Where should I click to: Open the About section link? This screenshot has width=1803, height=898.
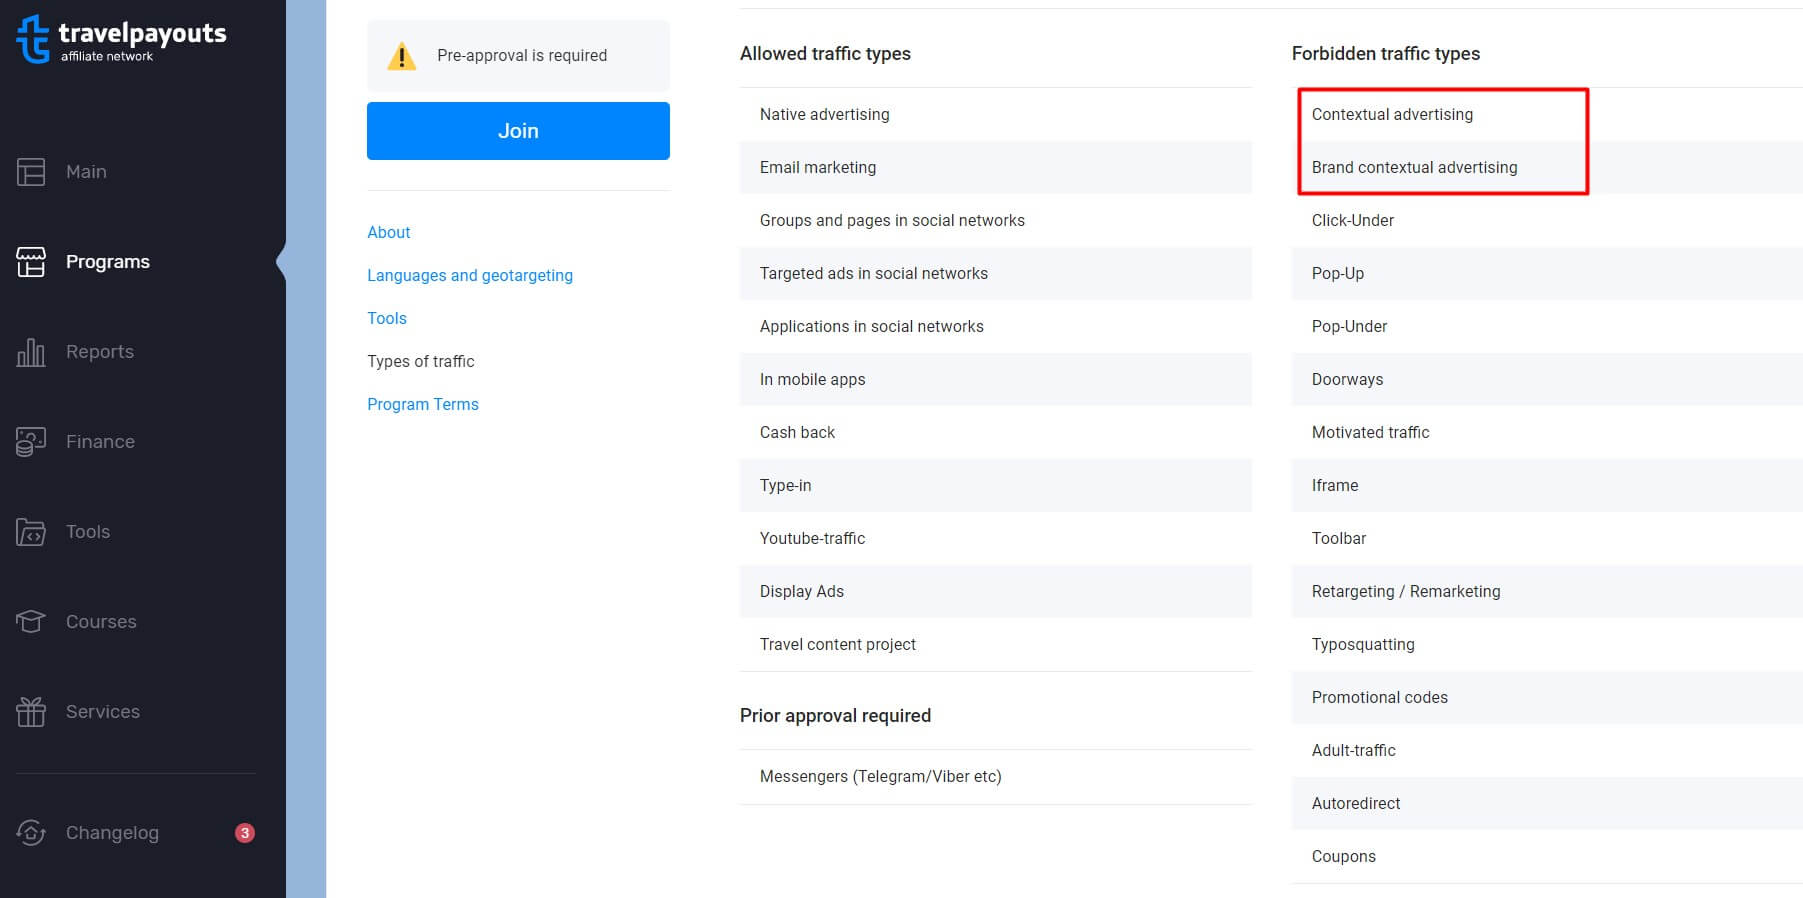pos(389,232)
